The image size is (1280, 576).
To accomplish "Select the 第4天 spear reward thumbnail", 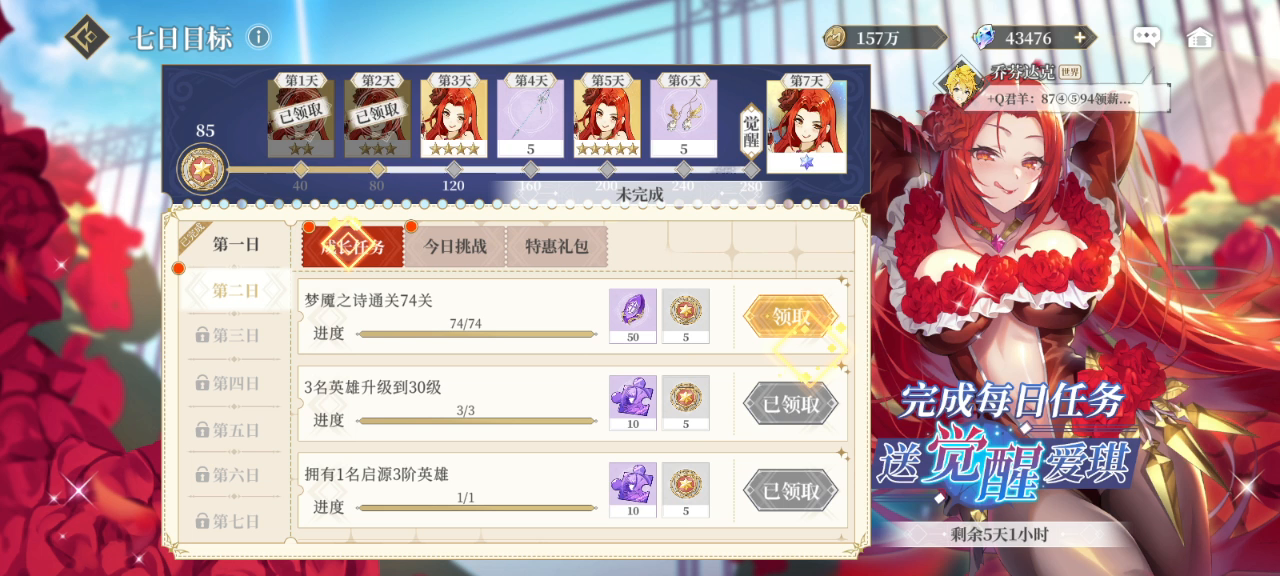I will pos(530,118).
